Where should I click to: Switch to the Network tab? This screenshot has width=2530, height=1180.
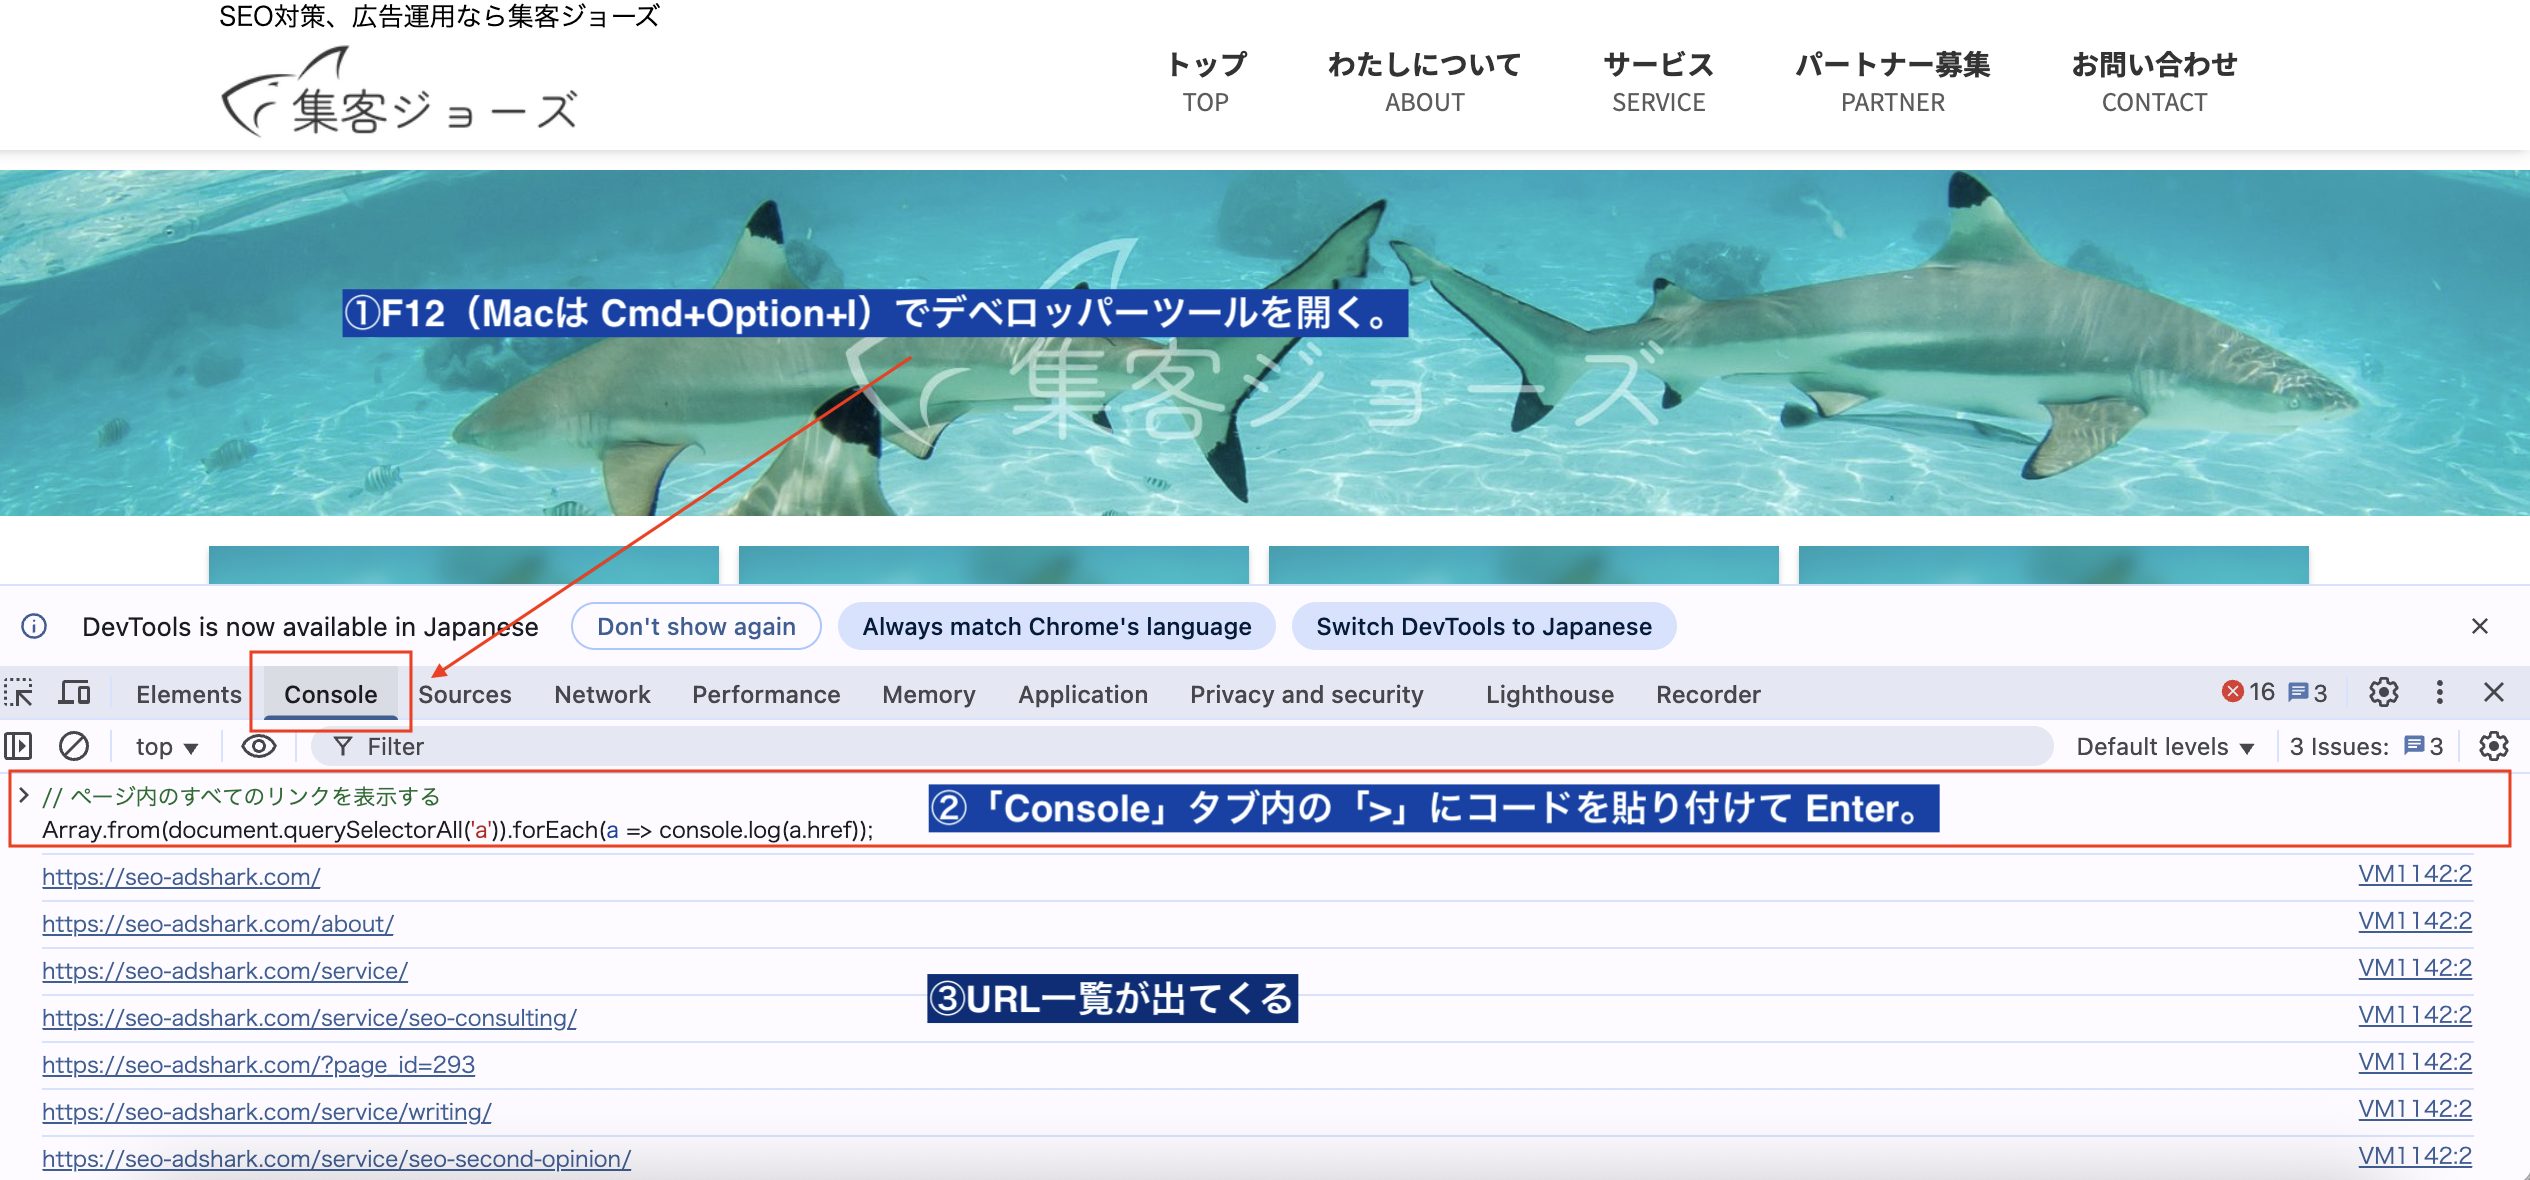[600, 693]
